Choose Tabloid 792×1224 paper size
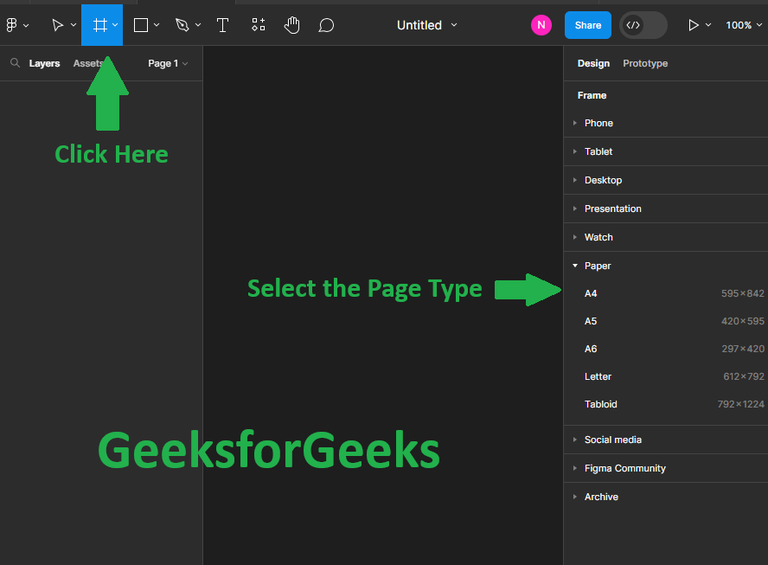Viewport: 768px width, 565px height. pos(666,404)
